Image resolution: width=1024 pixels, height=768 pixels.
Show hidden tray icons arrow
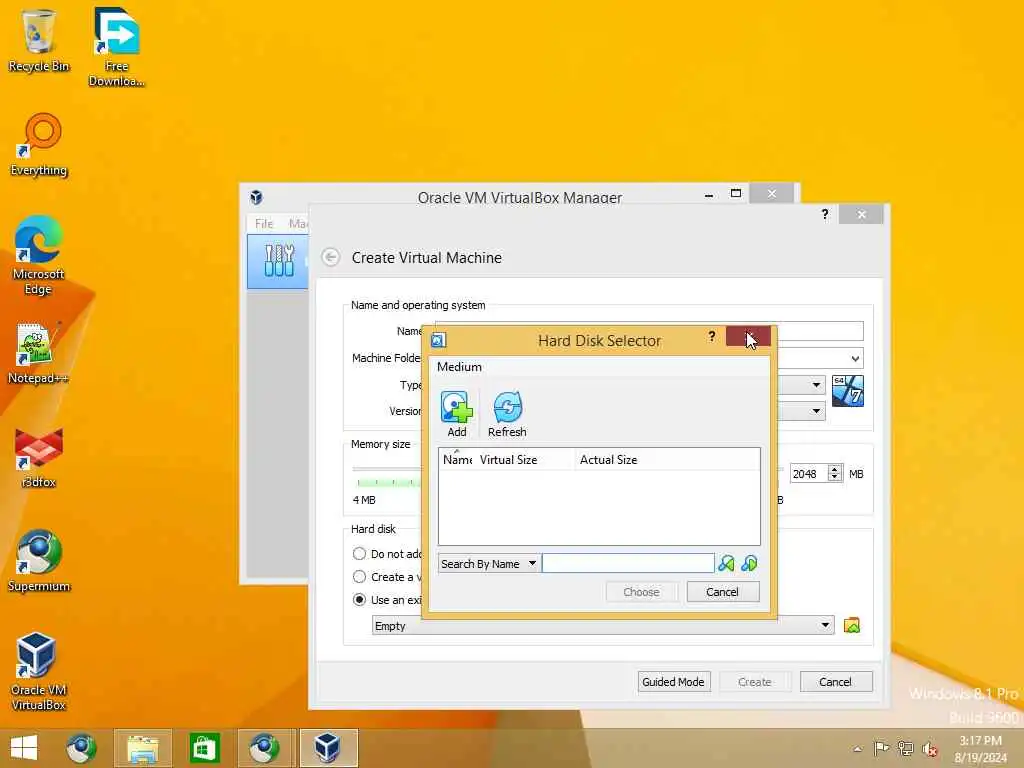coord(857,749)
